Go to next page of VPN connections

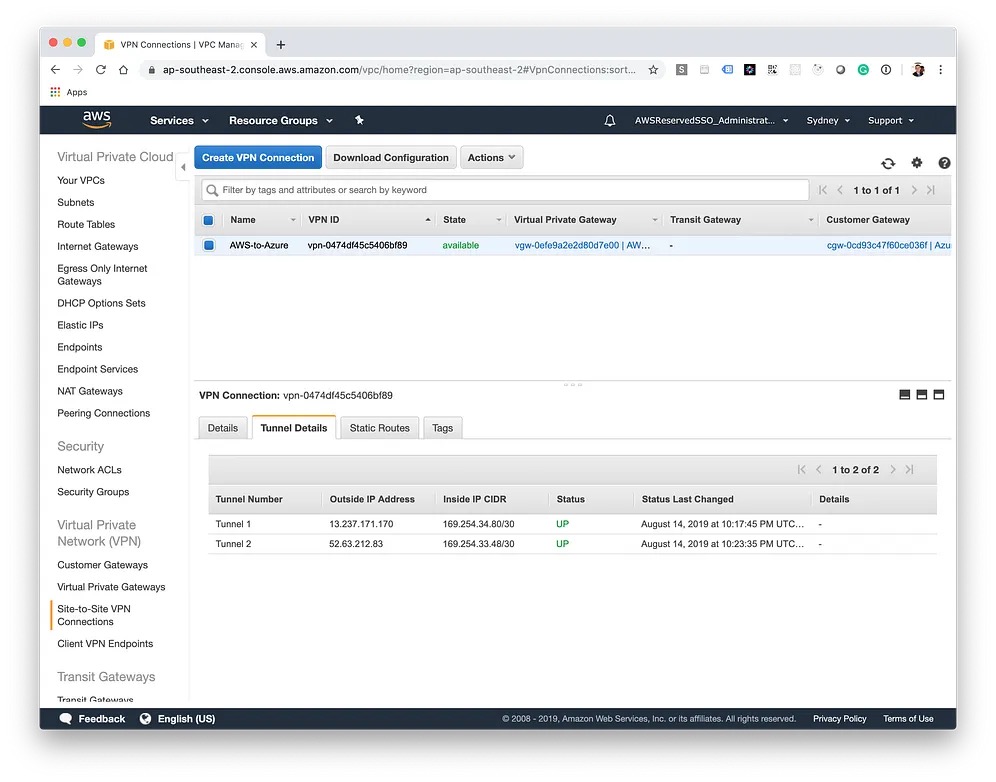[x=913, y=190]
